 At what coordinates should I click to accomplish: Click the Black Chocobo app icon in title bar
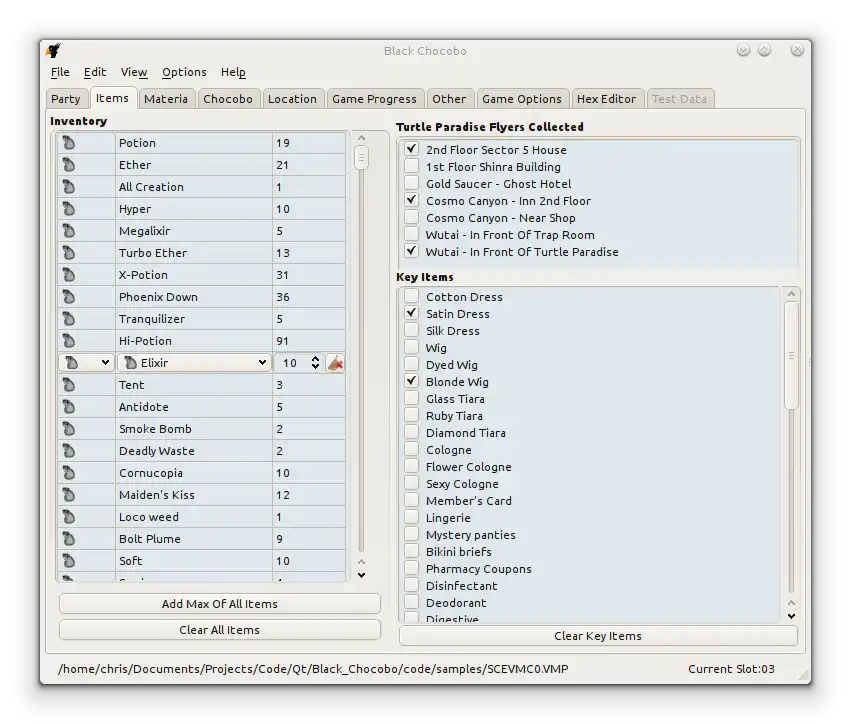coord(53,50)
